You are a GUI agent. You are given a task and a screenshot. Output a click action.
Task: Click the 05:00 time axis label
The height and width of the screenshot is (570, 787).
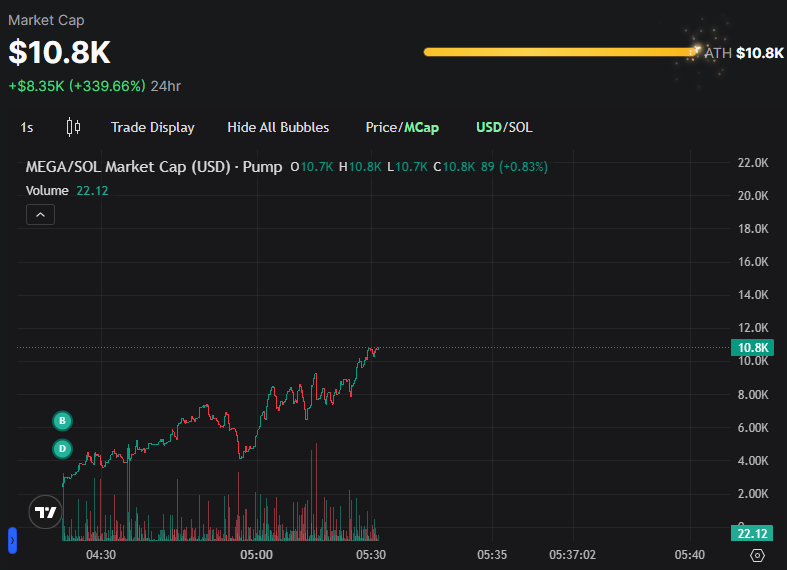(256, 555)
